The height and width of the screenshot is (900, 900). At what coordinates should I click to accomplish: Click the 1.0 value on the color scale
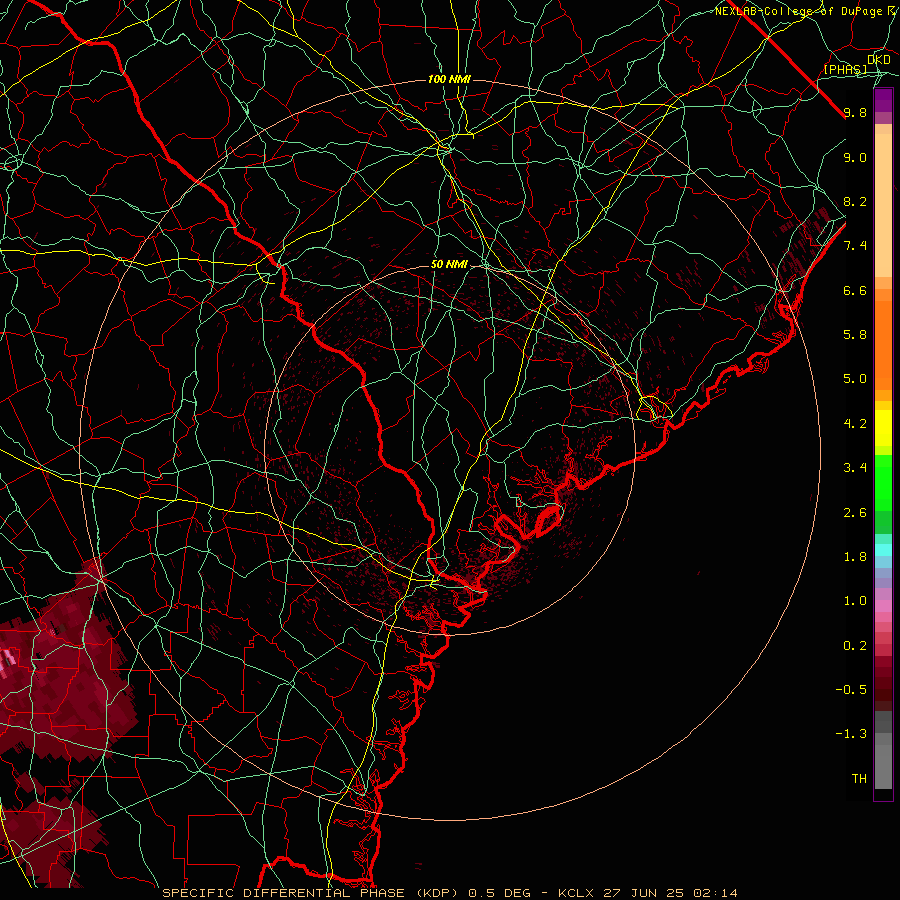[855, 601]
